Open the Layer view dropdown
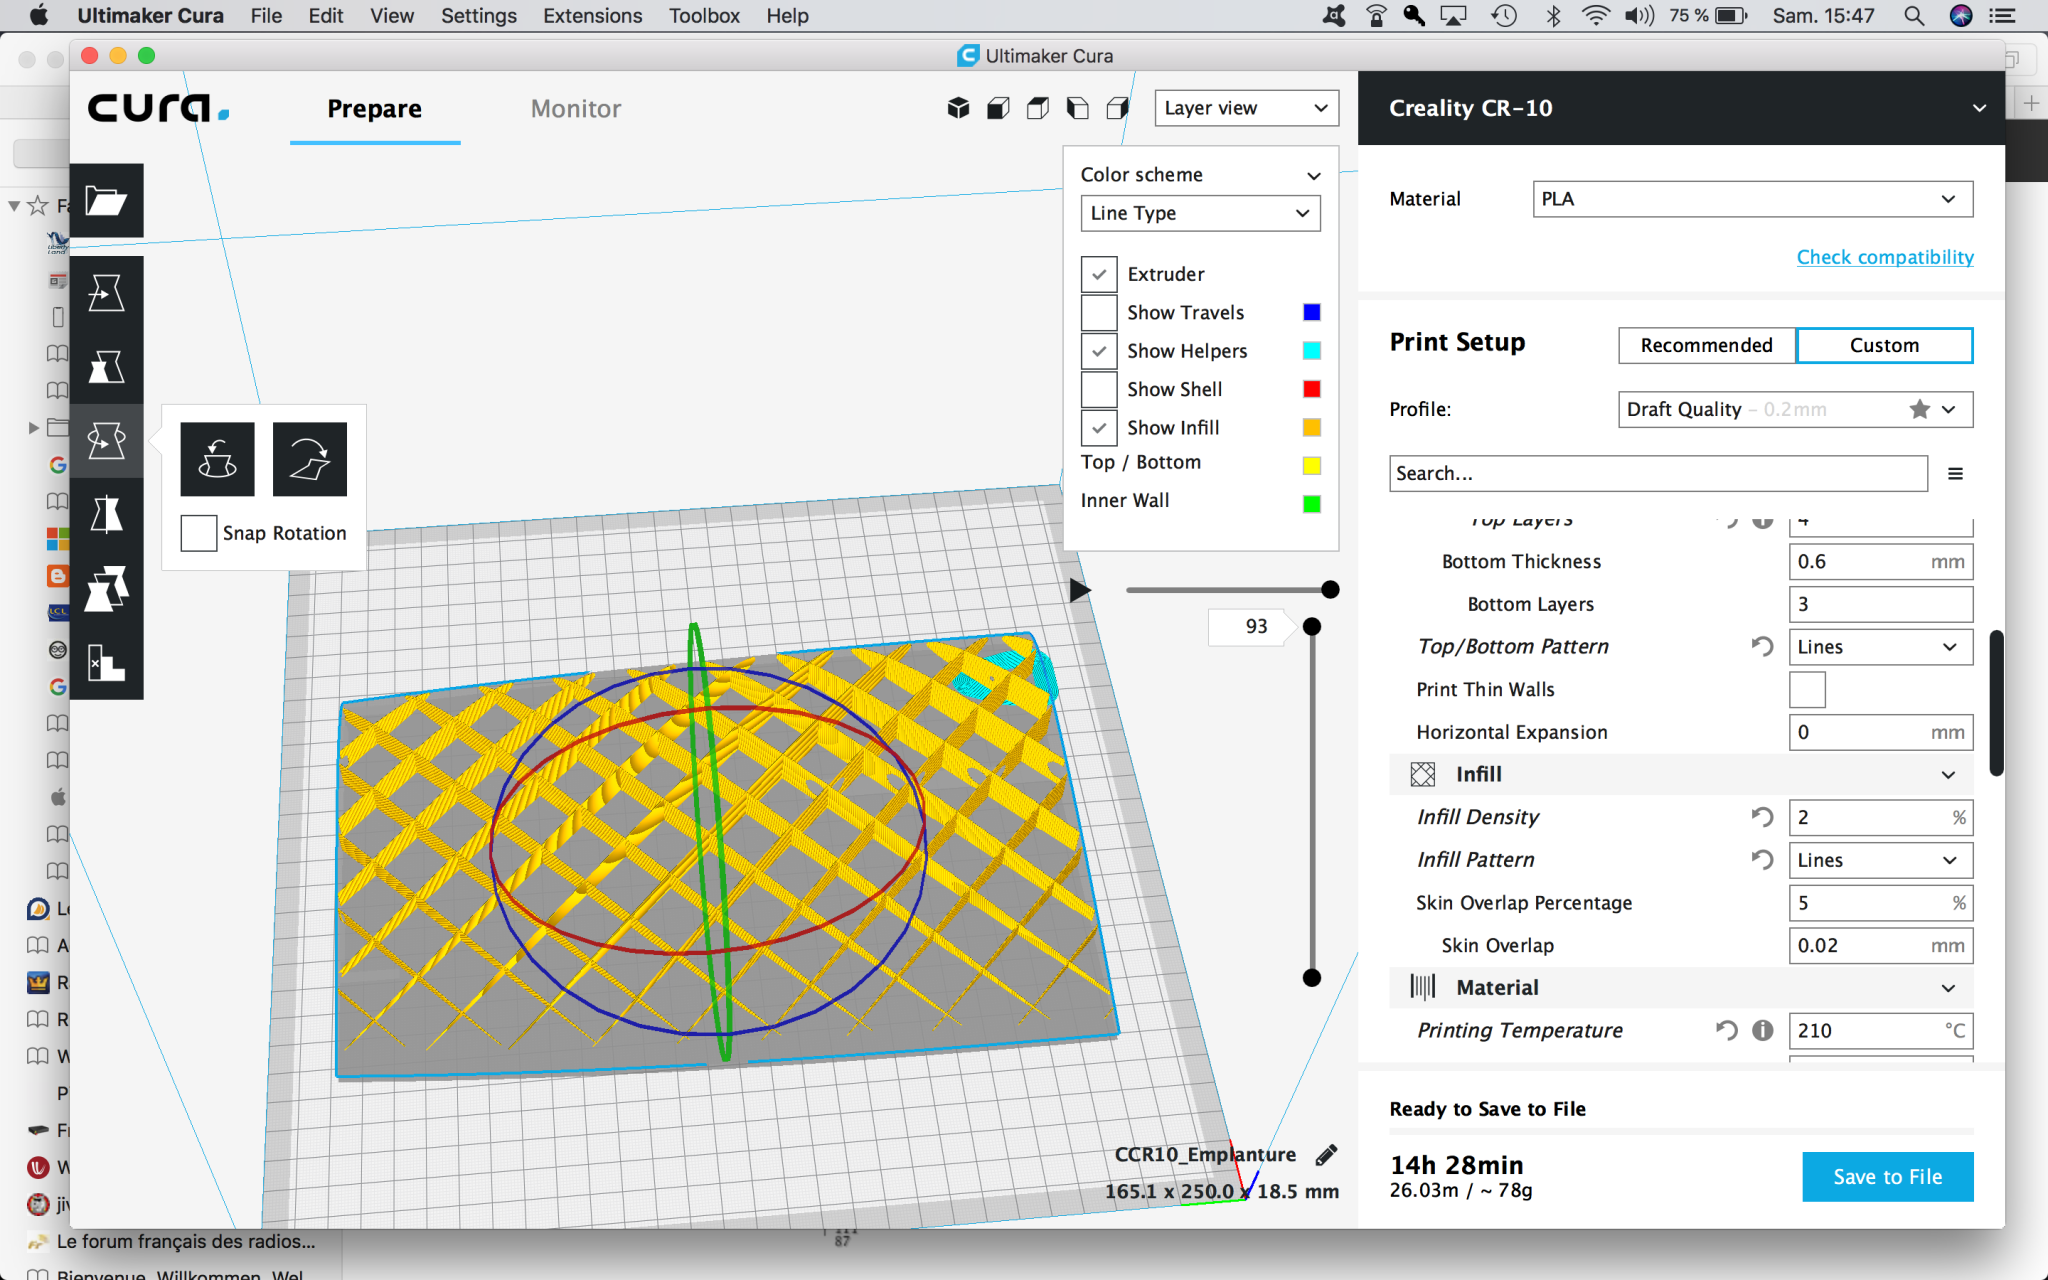Screen dimensions: 2048x1280 coord(1246,108)
